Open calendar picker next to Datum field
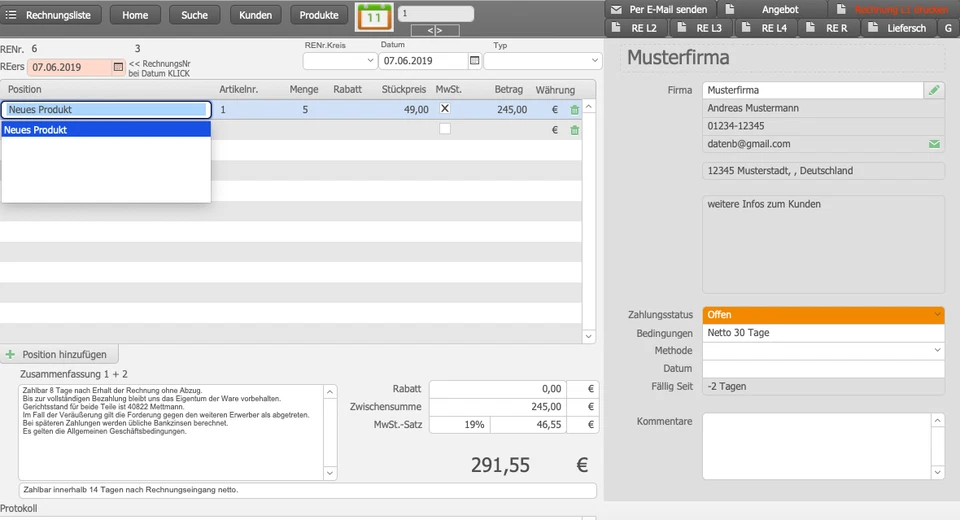The width and height of the screenshot is (960, 520). click(474, 61)
